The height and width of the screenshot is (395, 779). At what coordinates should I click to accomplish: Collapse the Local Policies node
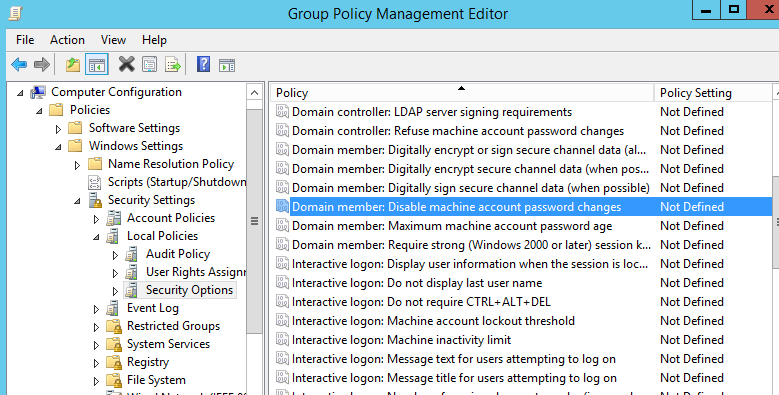[96, 237]
